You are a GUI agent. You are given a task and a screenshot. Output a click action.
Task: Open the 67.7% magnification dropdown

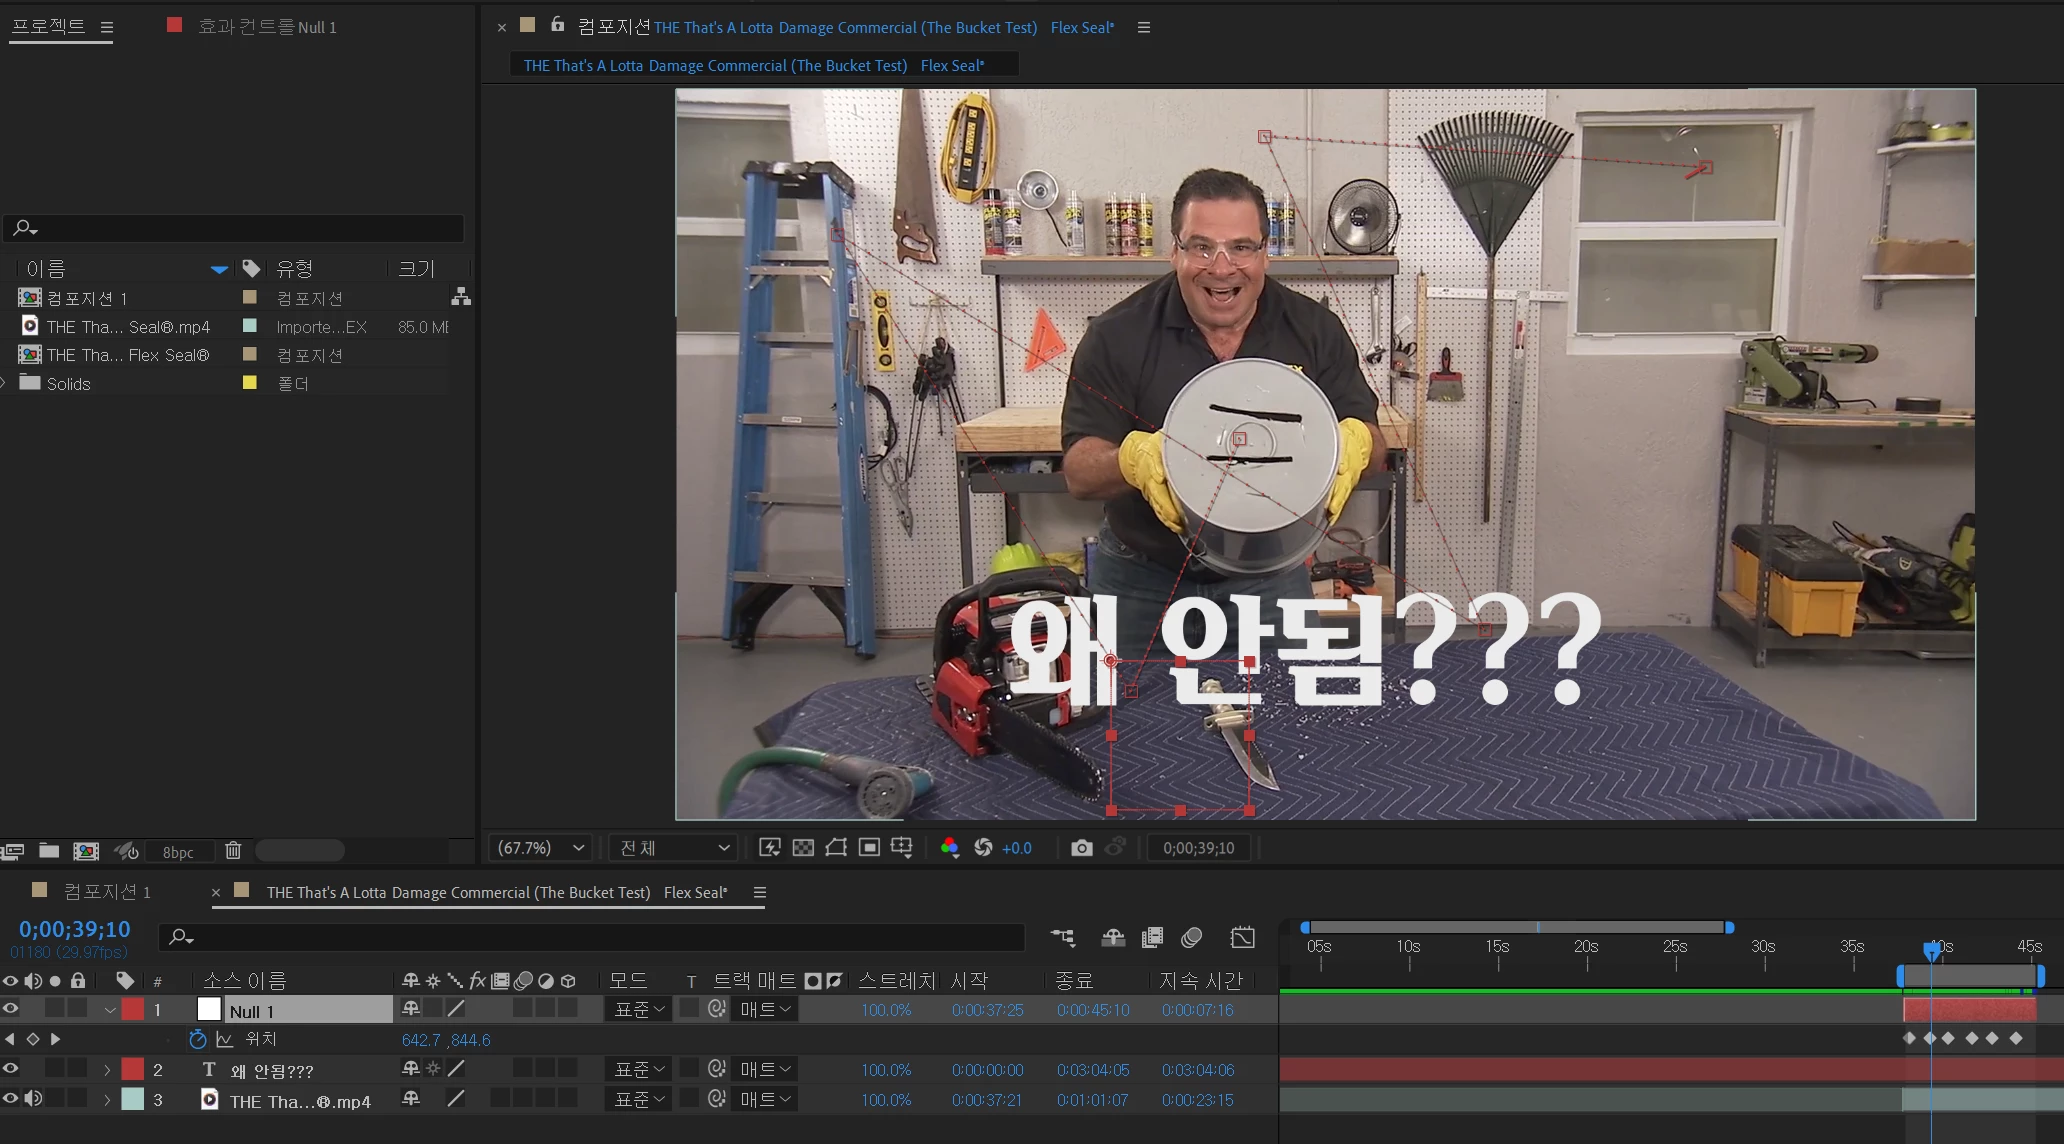point(541,848)
